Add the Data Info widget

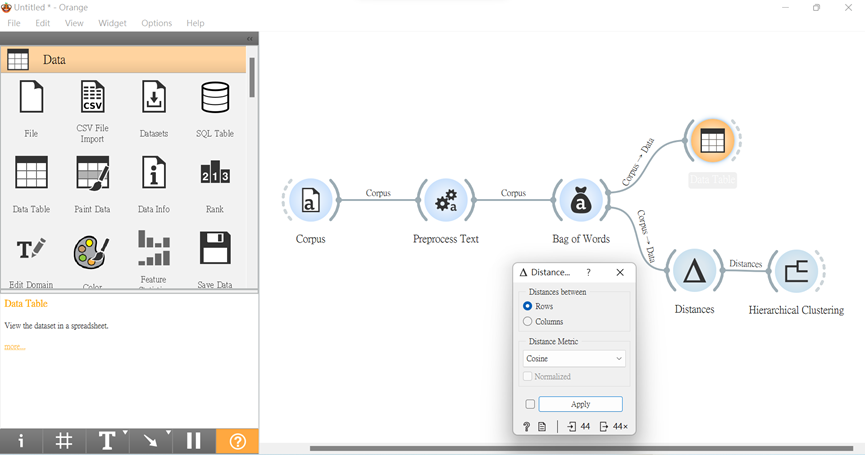click(x=153, y=184)
